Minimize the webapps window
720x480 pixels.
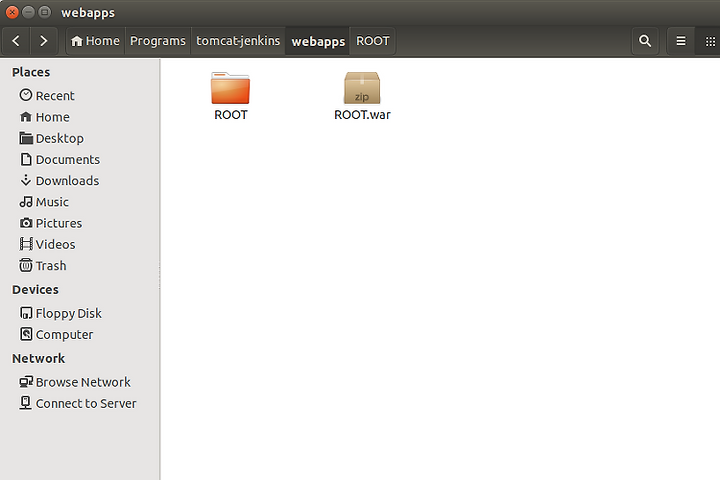[x=28, y=12]
